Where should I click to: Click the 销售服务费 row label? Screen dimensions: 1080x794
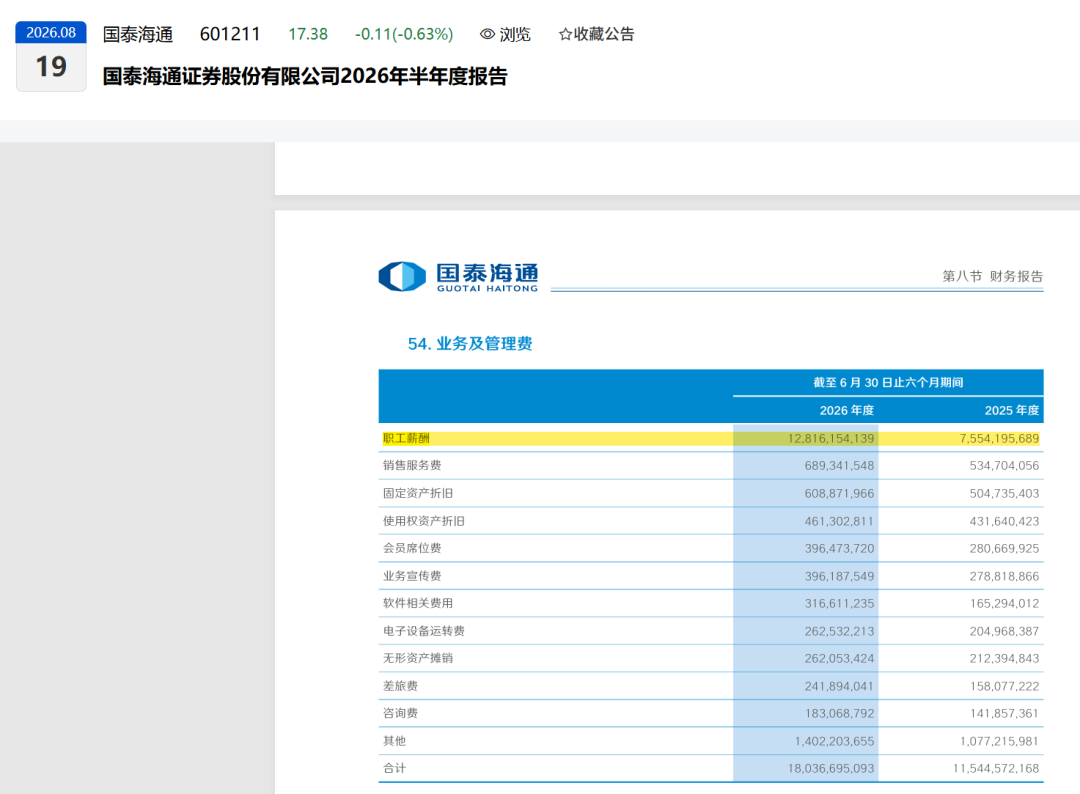pyautogui.click(x=412, y=466)
